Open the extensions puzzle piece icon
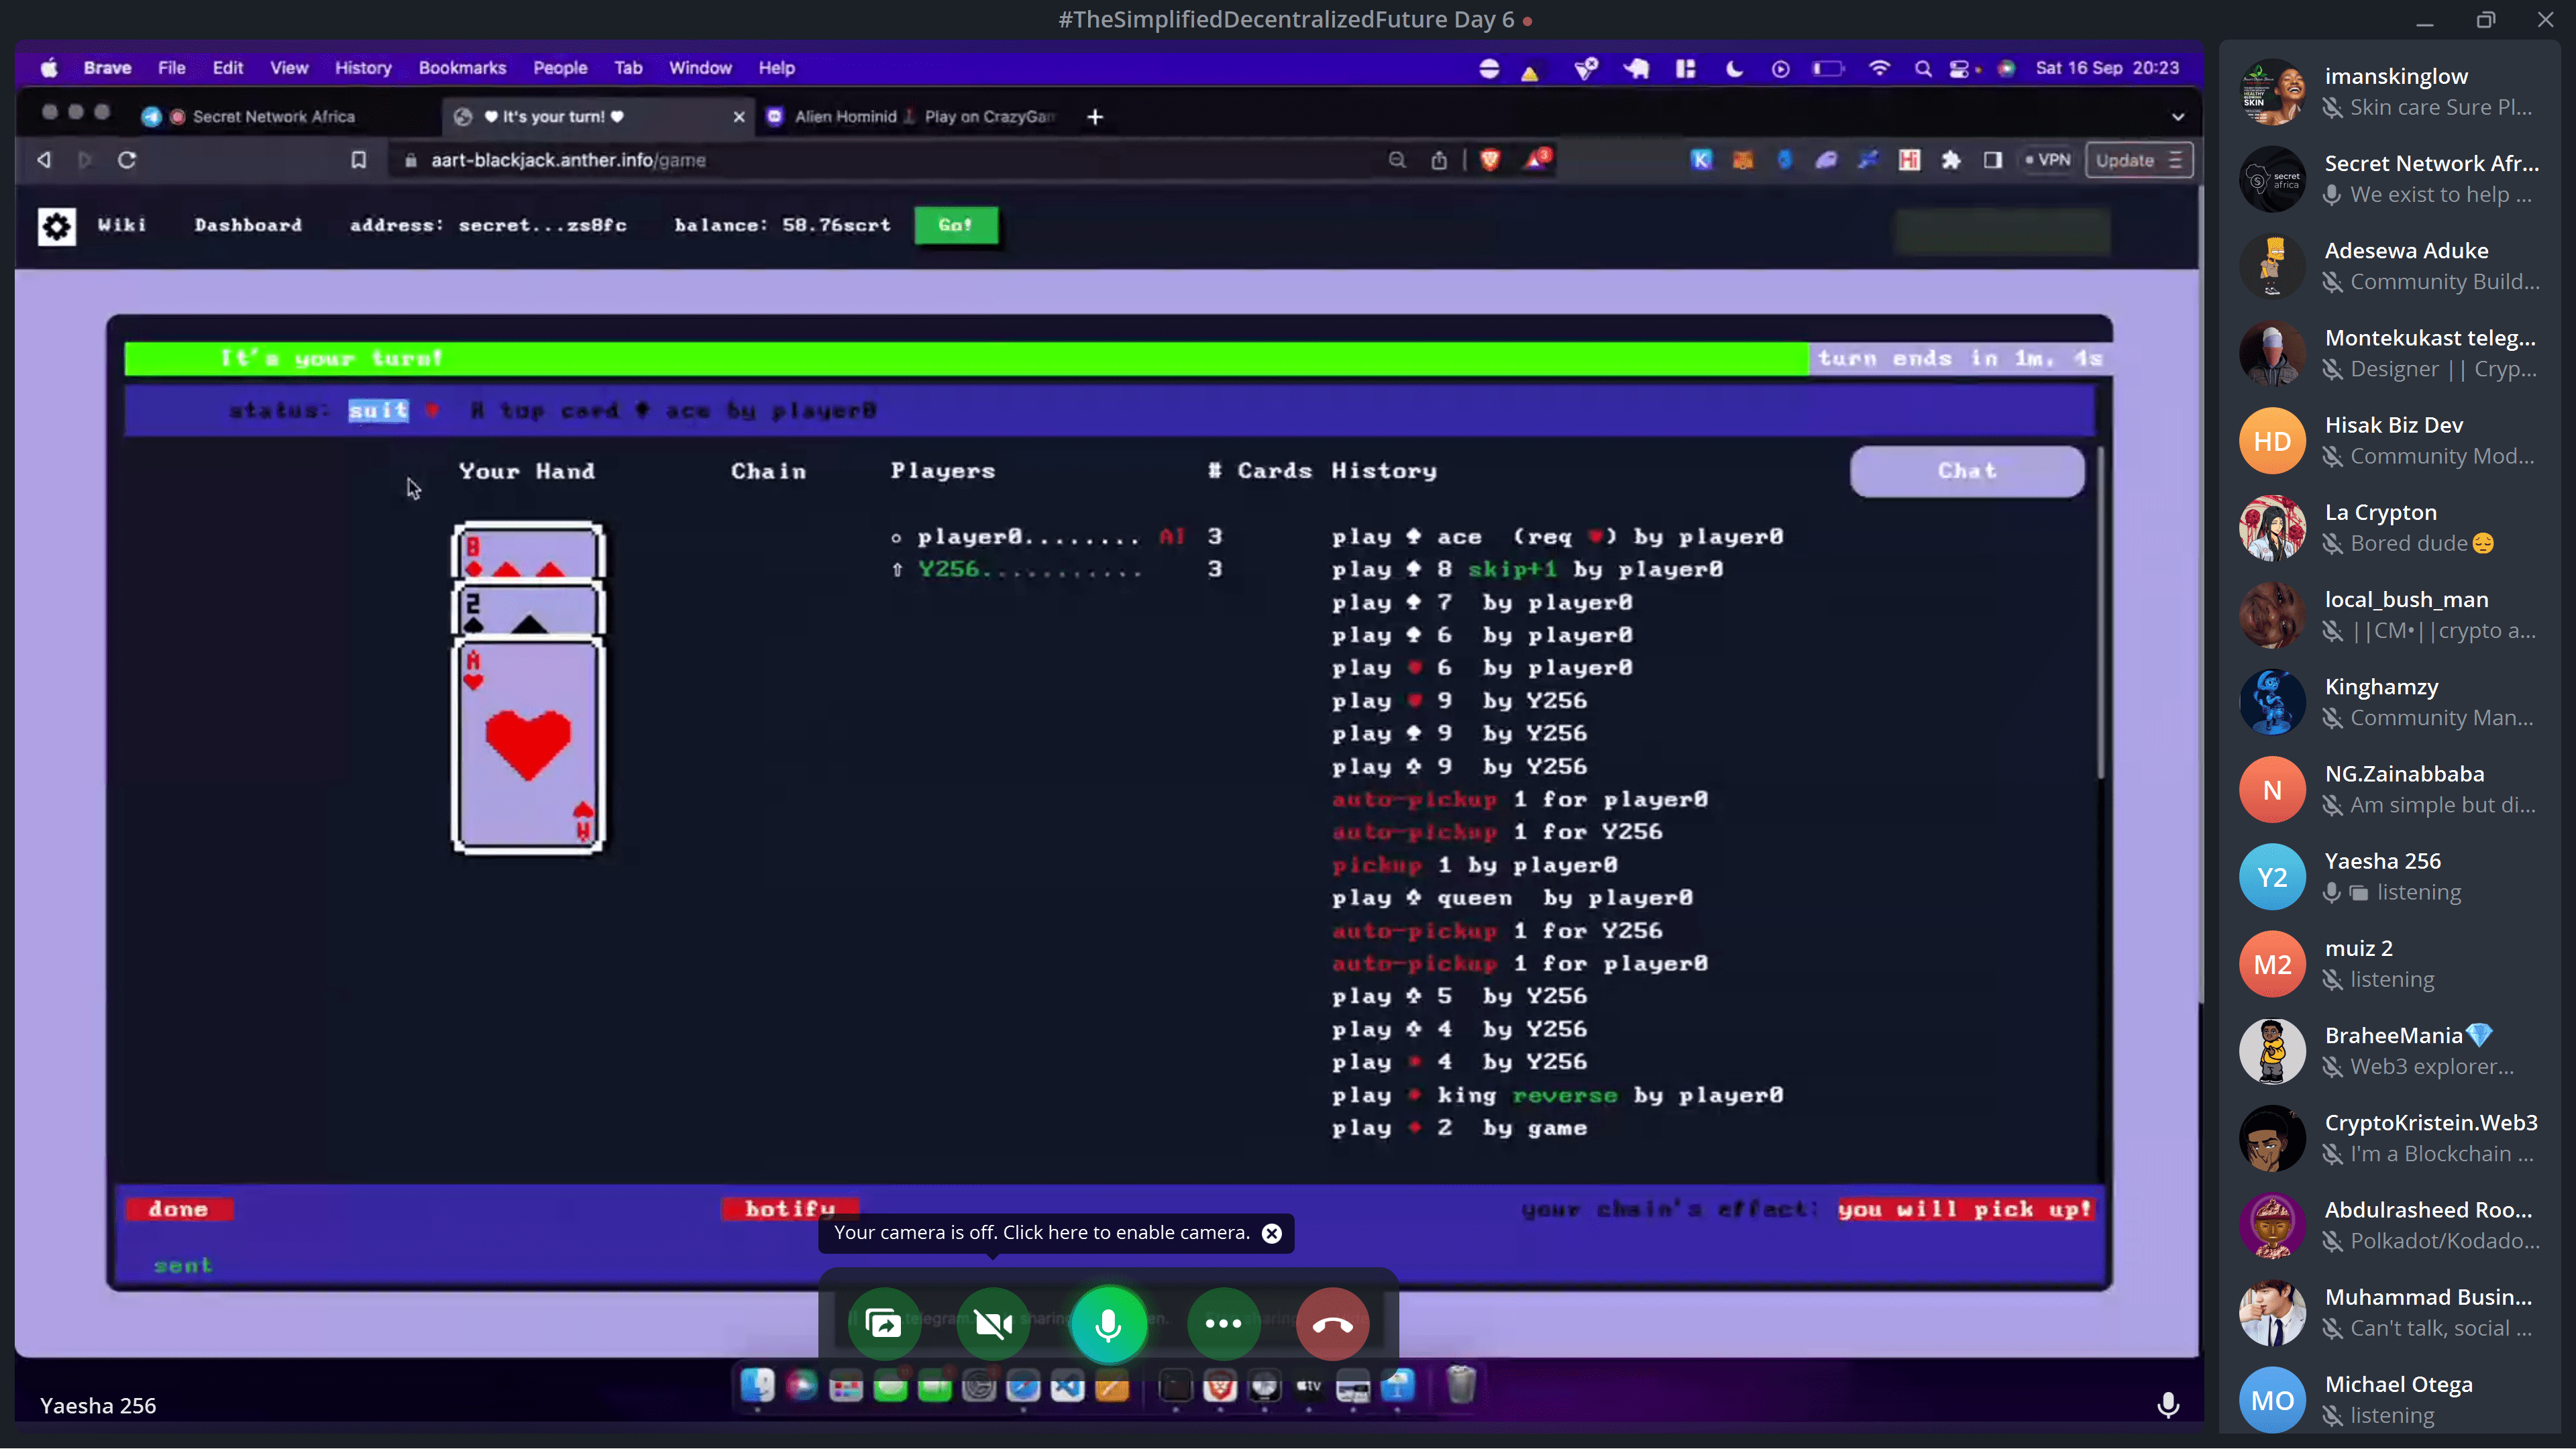The image size is (2576, 1449). tap(1951, 160)
